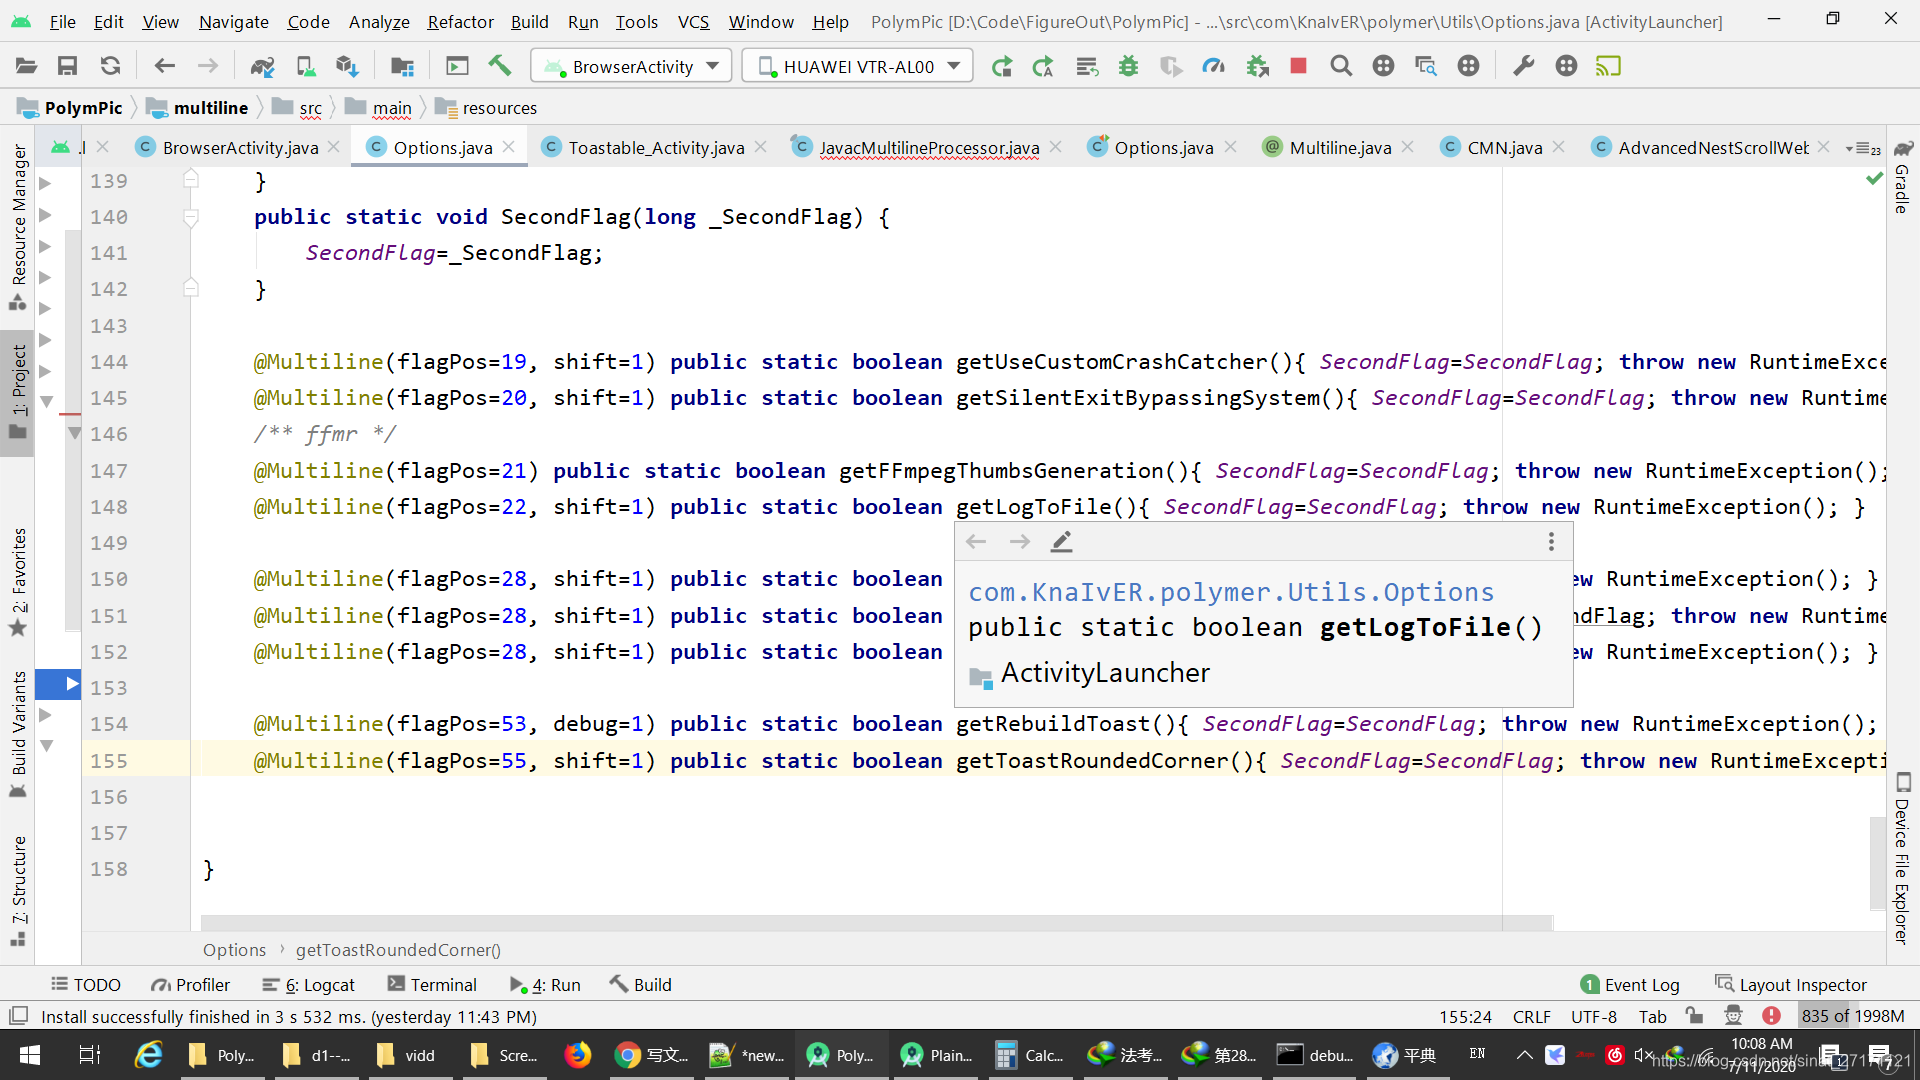1920x1080 pixels.
Task: Apply code changes icon with letter A
Action: pos(1043,66)
